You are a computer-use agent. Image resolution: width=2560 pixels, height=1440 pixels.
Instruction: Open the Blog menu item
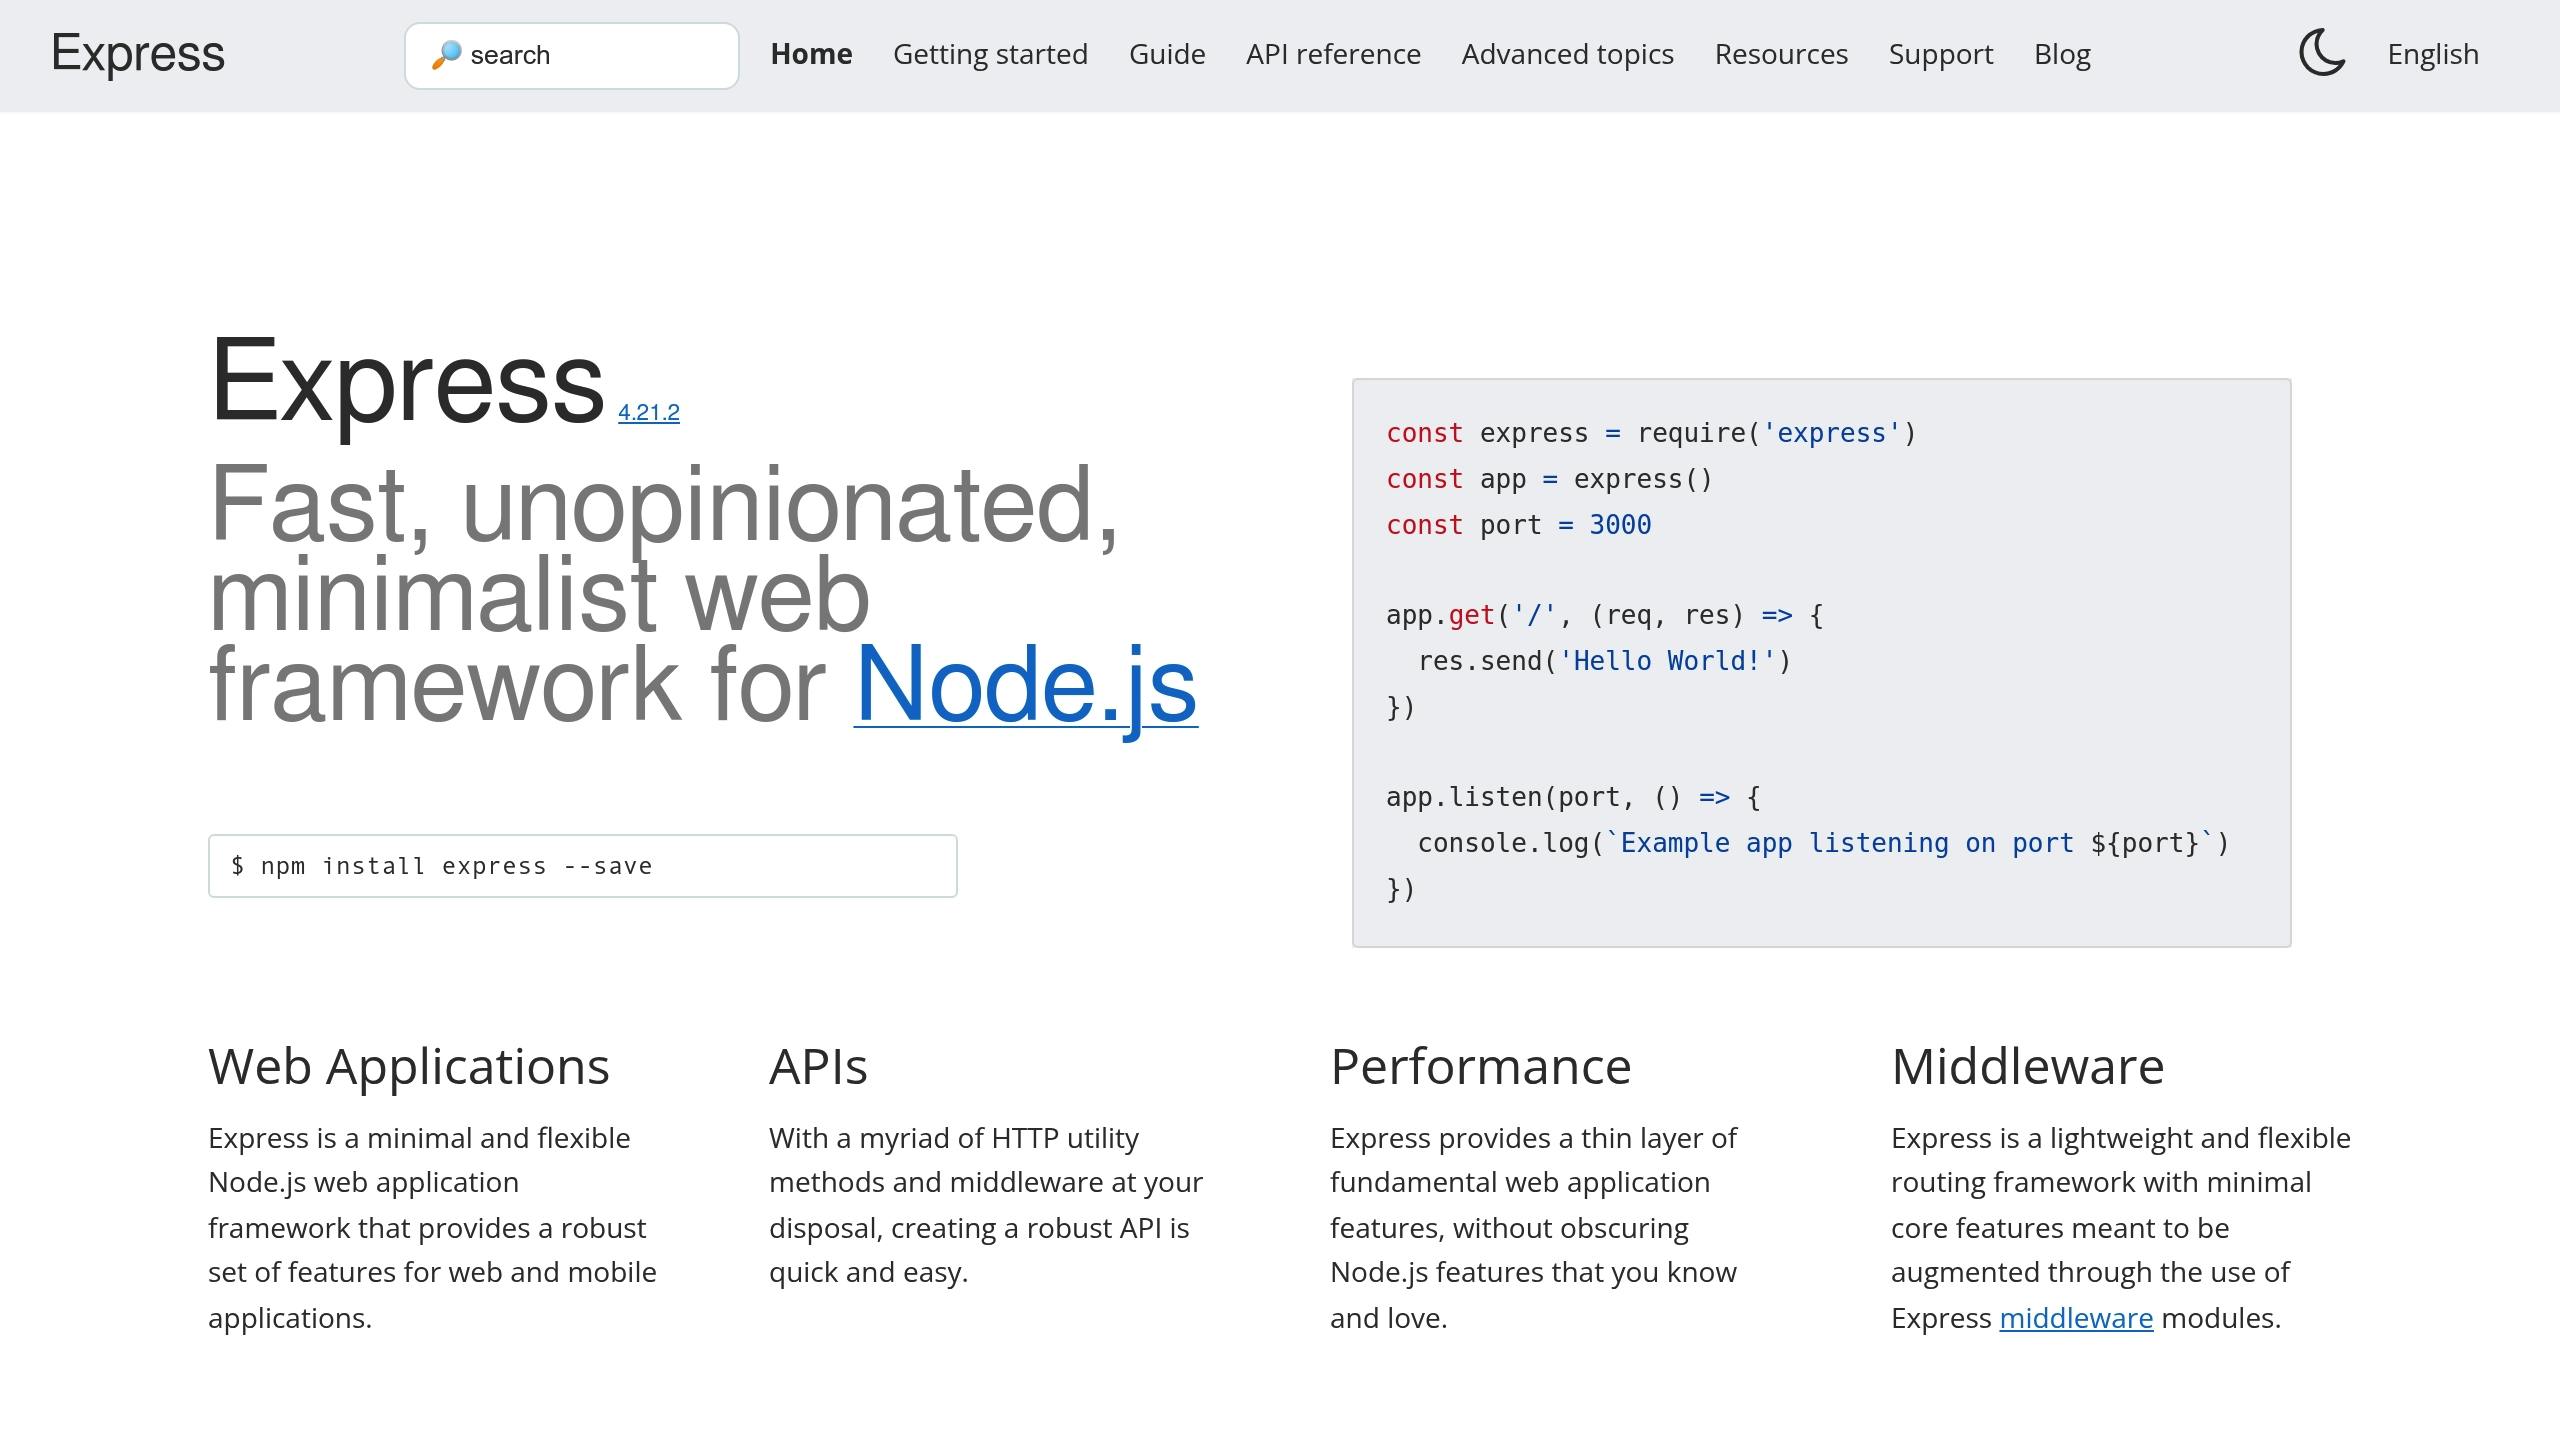coord(2062,54)
